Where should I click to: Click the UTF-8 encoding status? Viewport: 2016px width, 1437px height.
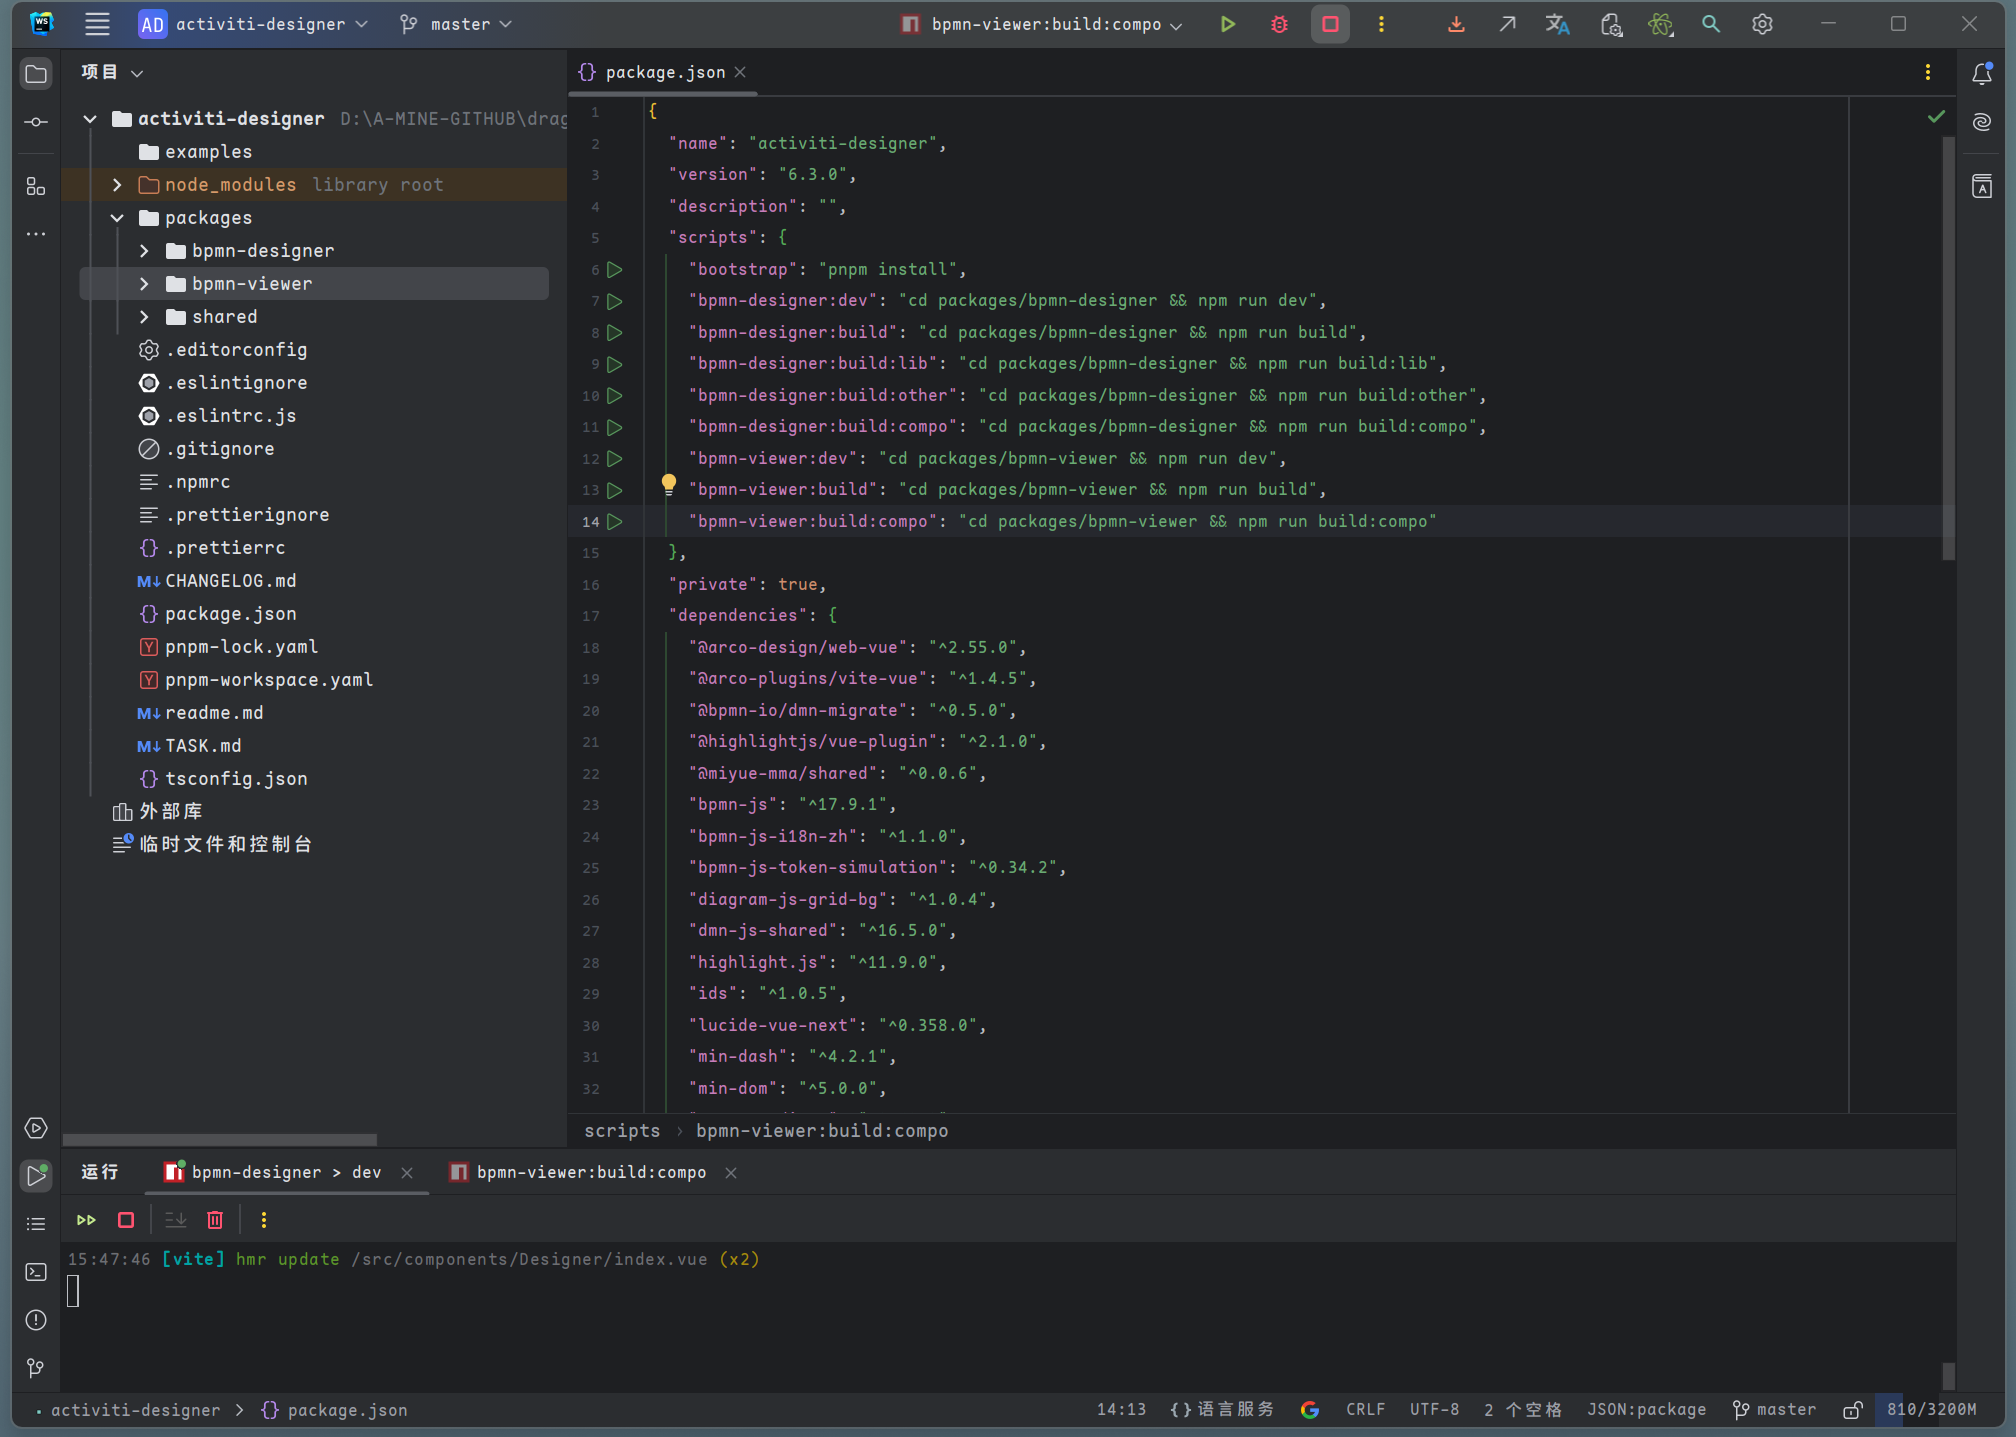click(1434, 1410)
